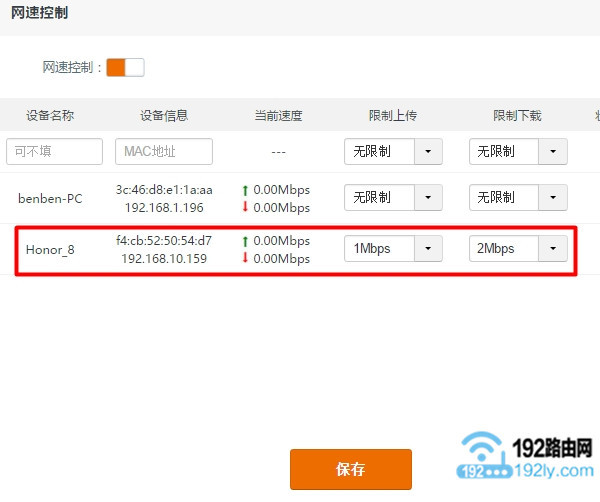Click the 当前速度 column header
This screenshot has height=502, width=600.
point(278,115)
